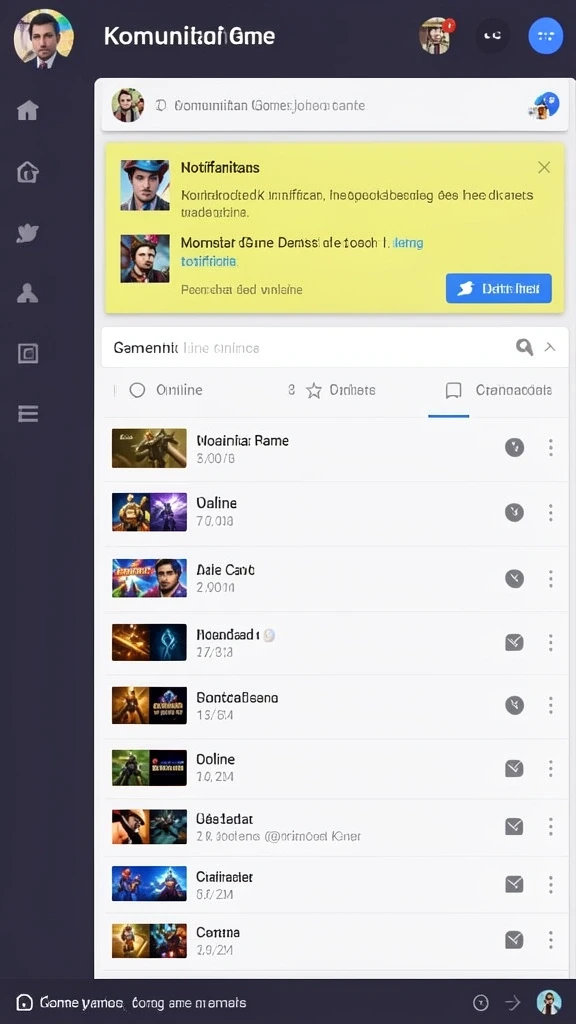Open first notification avatar with blue hat
Viewport: 576px width, 1024px height.
145,185
